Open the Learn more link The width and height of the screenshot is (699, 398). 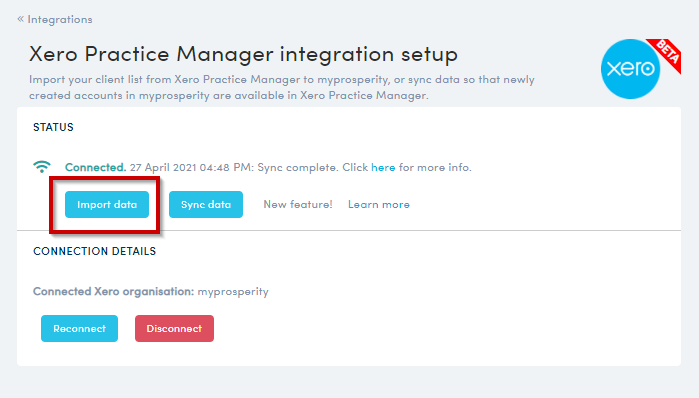(x=378, y=205)
